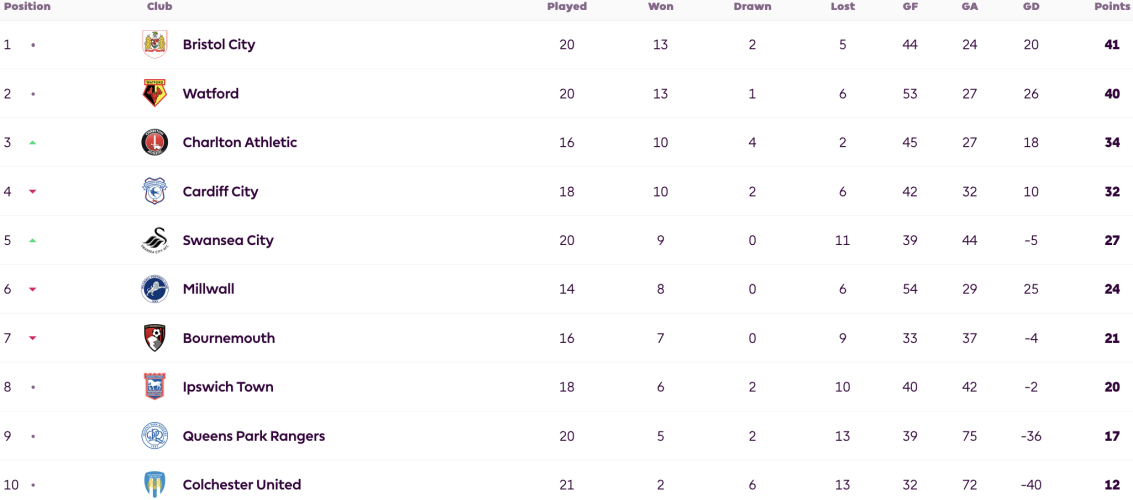Open the Millwall club name link
The height and width of the screenshot is (500, 1133).
click(209, 289)
